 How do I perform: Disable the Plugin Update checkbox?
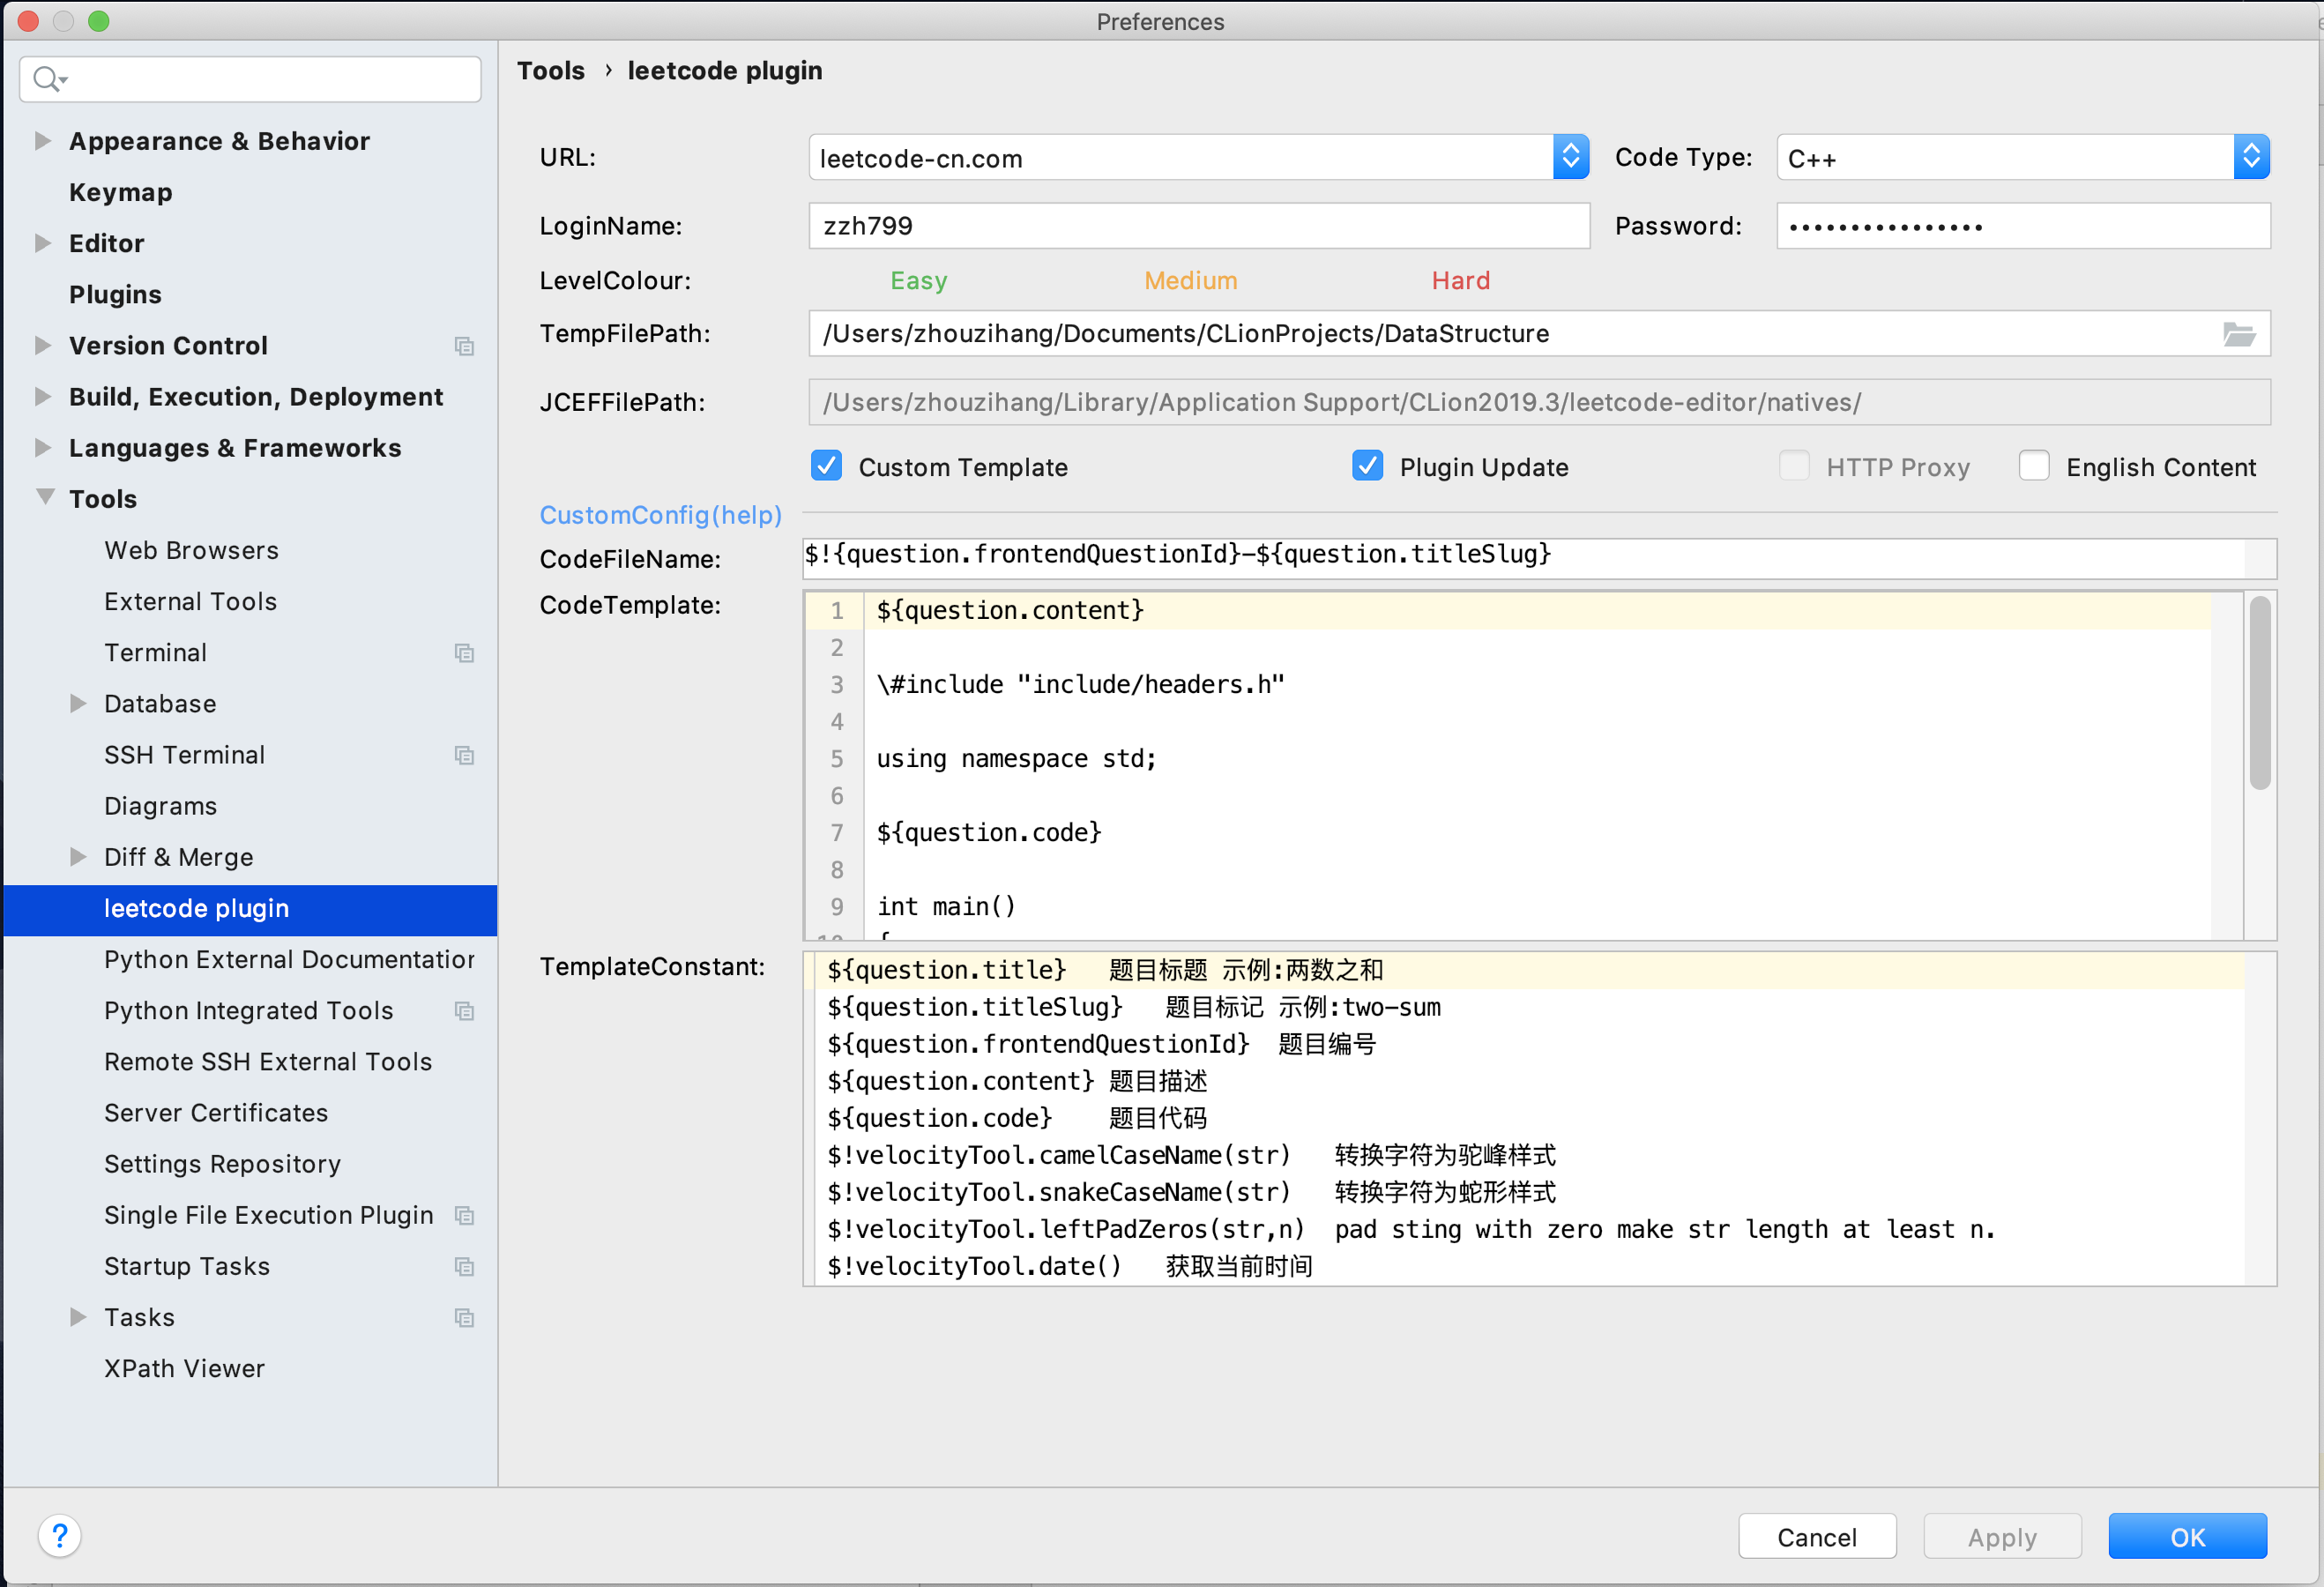click(x=1367, y=466)
